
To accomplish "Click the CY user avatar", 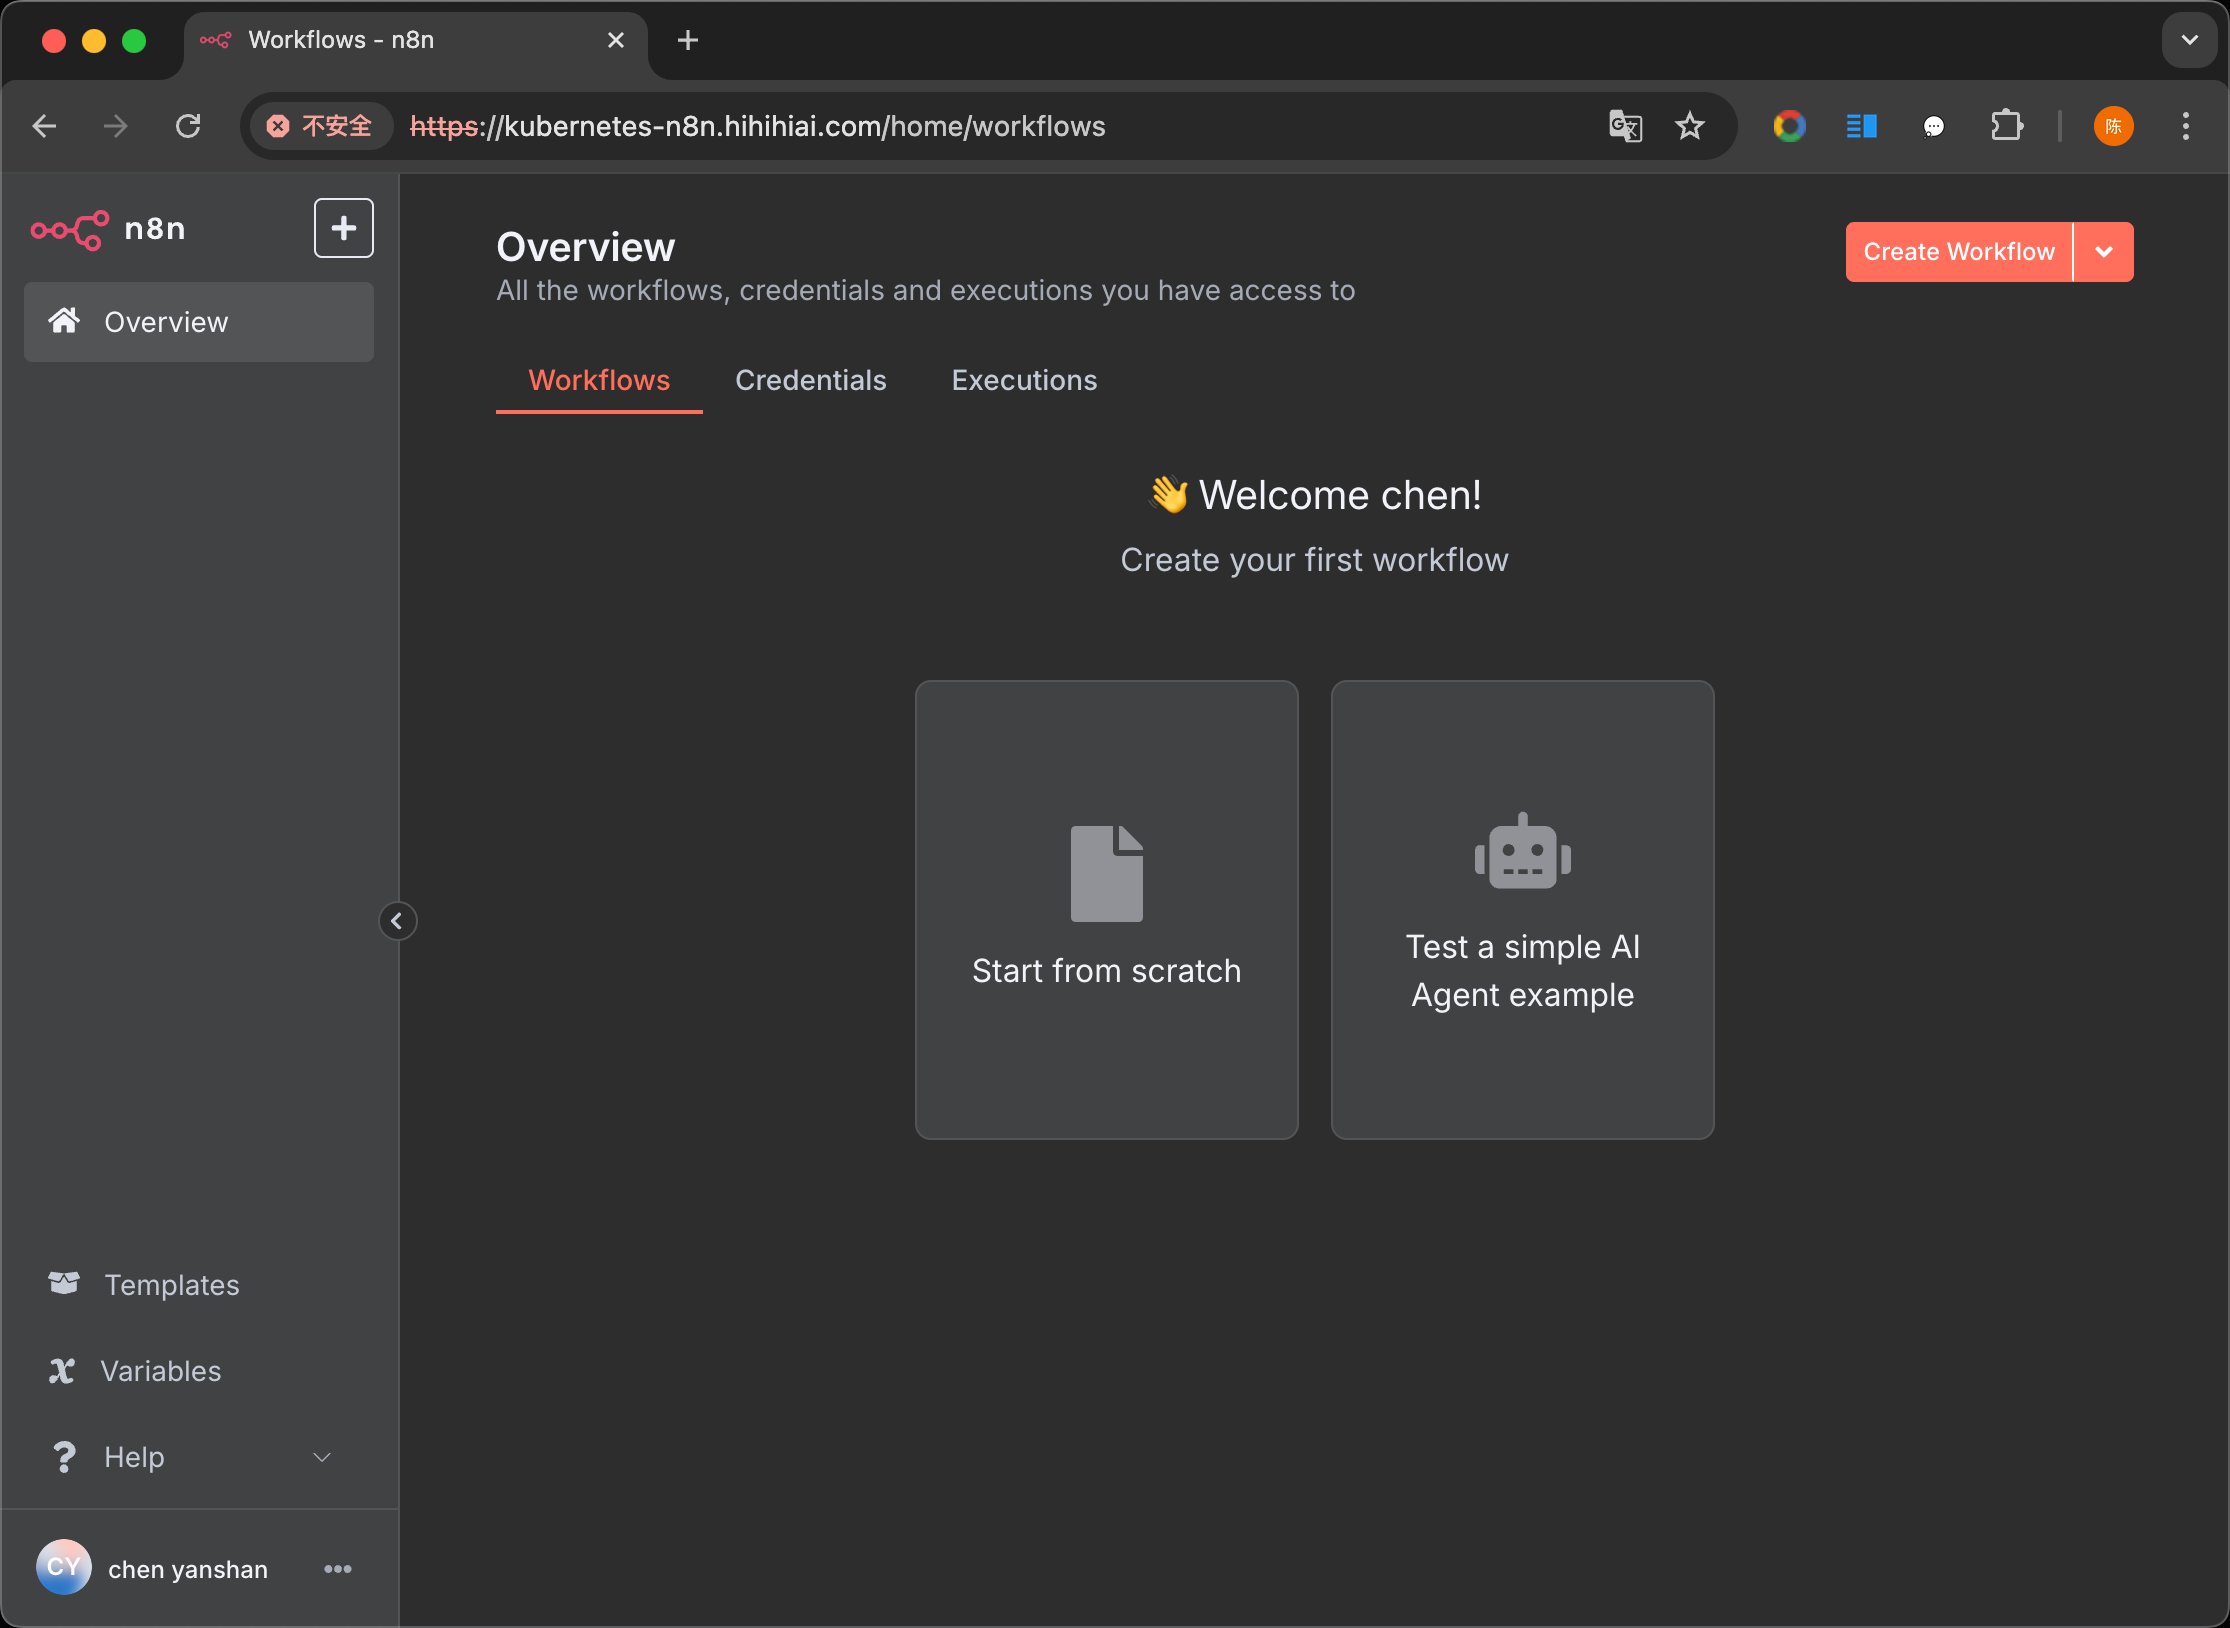I will coord(64,1567).
